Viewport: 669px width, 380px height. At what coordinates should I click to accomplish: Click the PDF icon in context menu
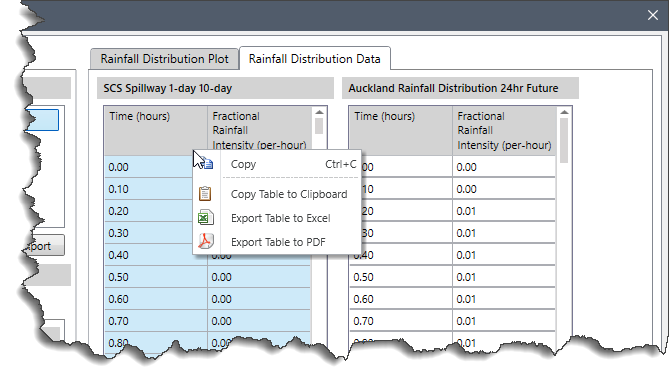[x=205, y=241]
